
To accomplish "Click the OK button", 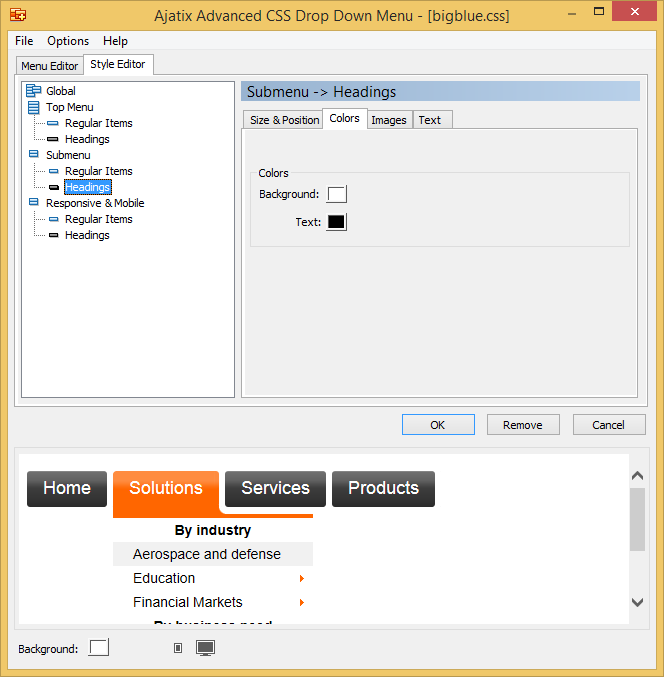I will [x=438, y=425].
